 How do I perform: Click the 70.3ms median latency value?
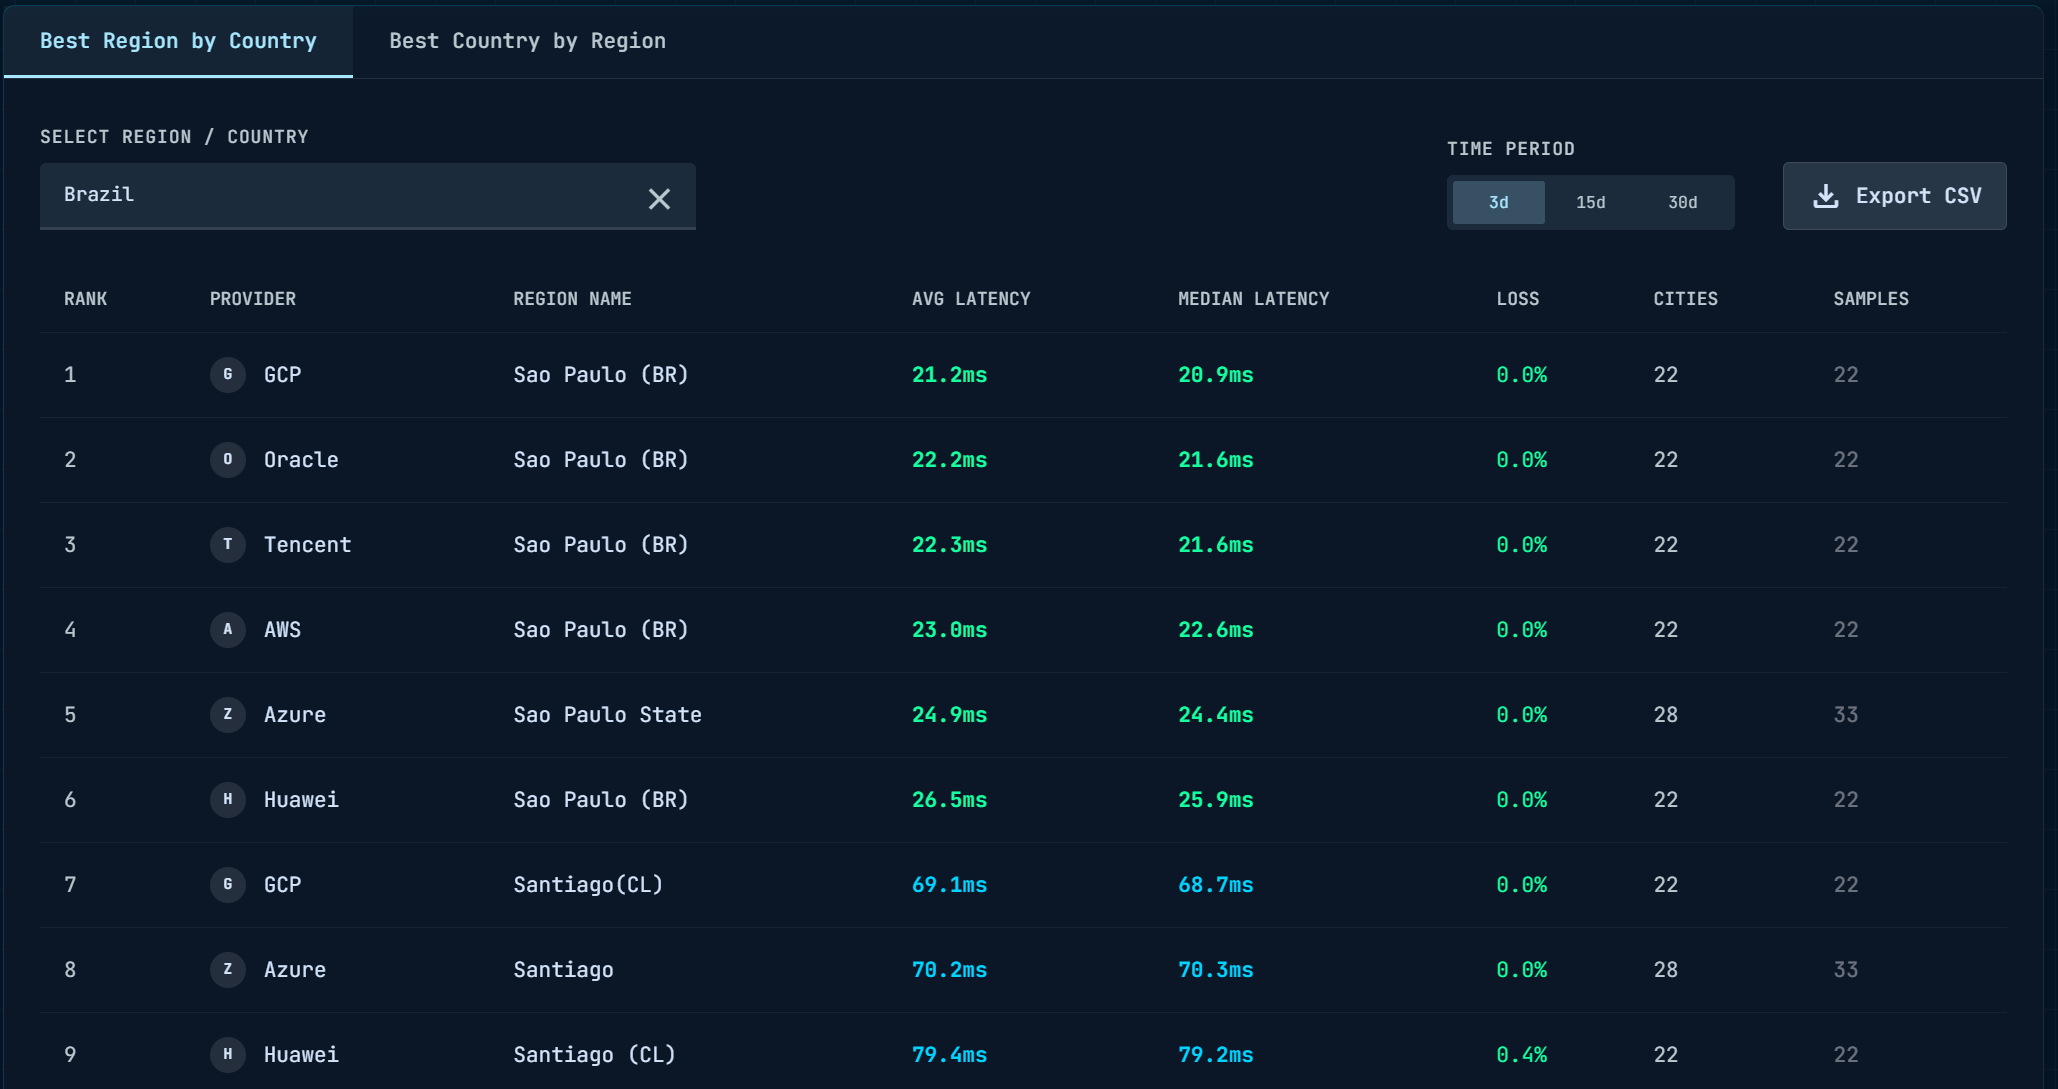[x=1216, y=970]
